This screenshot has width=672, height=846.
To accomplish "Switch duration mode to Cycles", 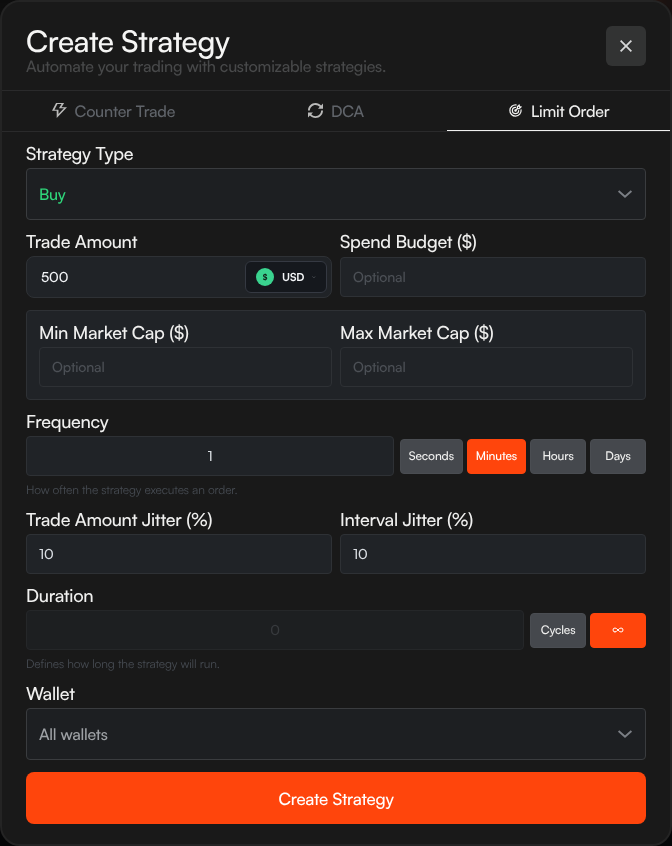I will (x=558, y=630).
